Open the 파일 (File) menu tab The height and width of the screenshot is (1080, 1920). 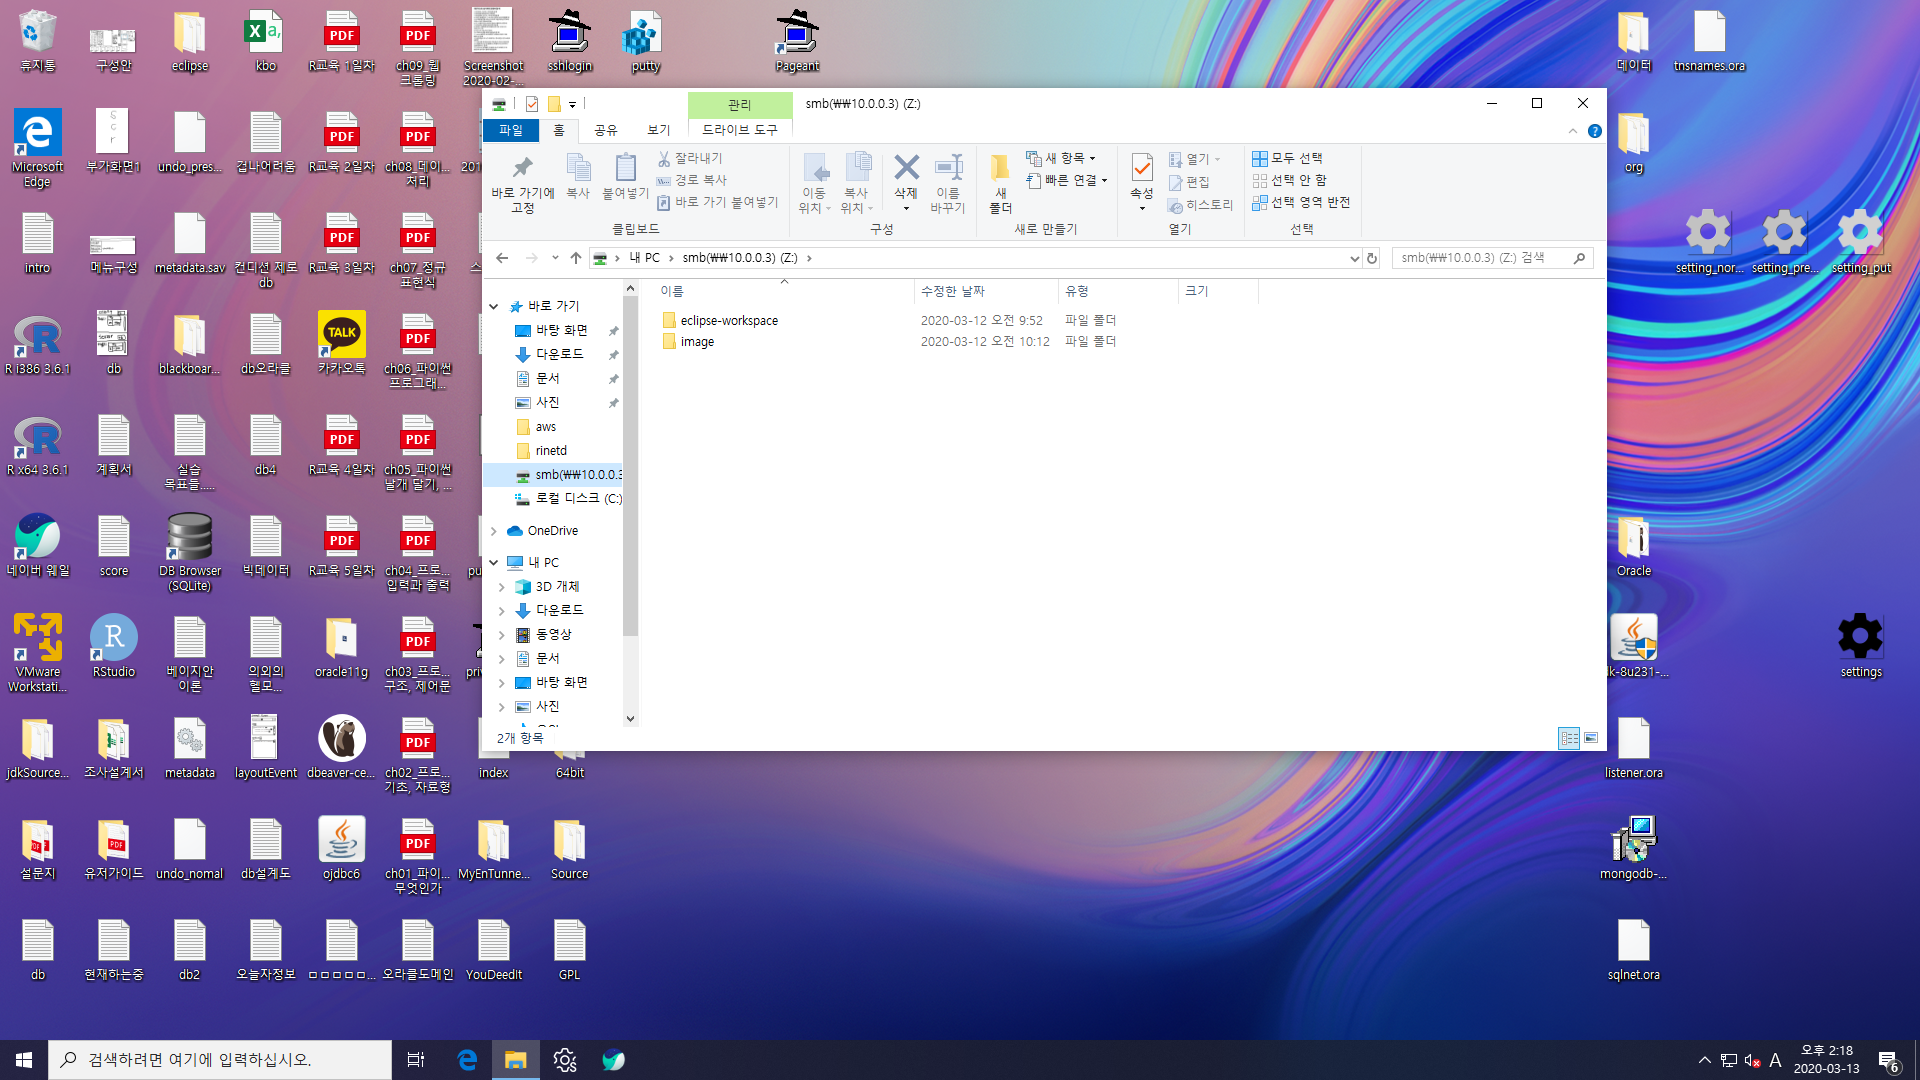(511, 130)
